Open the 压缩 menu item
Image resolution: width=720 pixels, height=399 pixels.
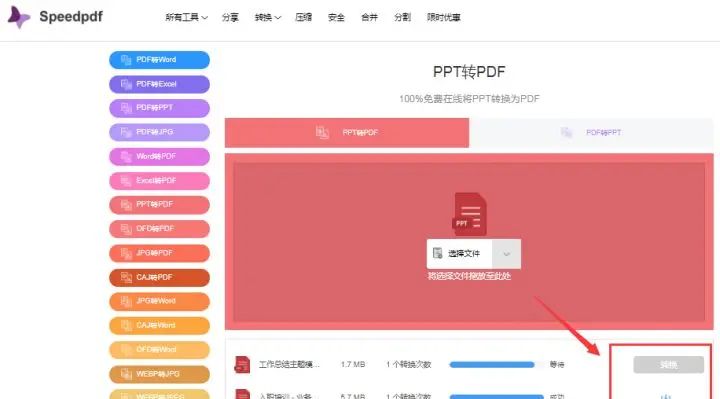[x=304, y=17]
